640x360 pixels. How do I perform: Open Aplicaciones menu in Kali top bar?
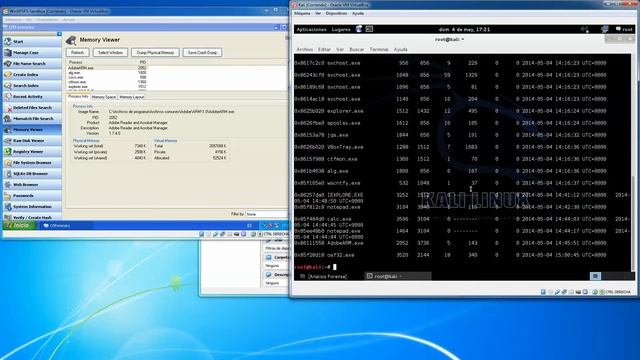point(311,29)
